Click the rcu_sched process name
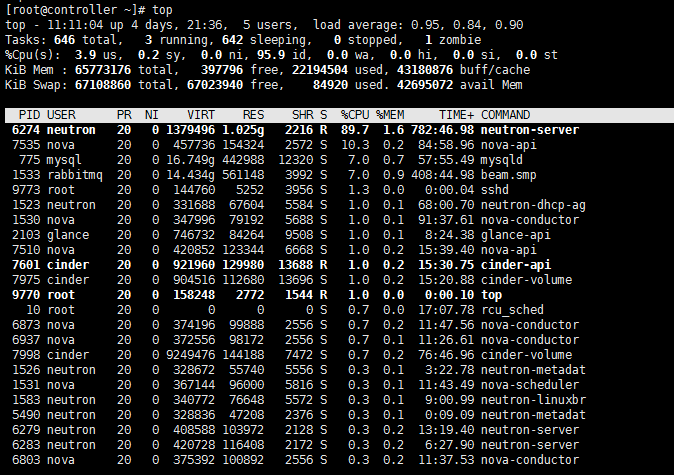Viewport: 674px width, 475px height. click(513, 309)
